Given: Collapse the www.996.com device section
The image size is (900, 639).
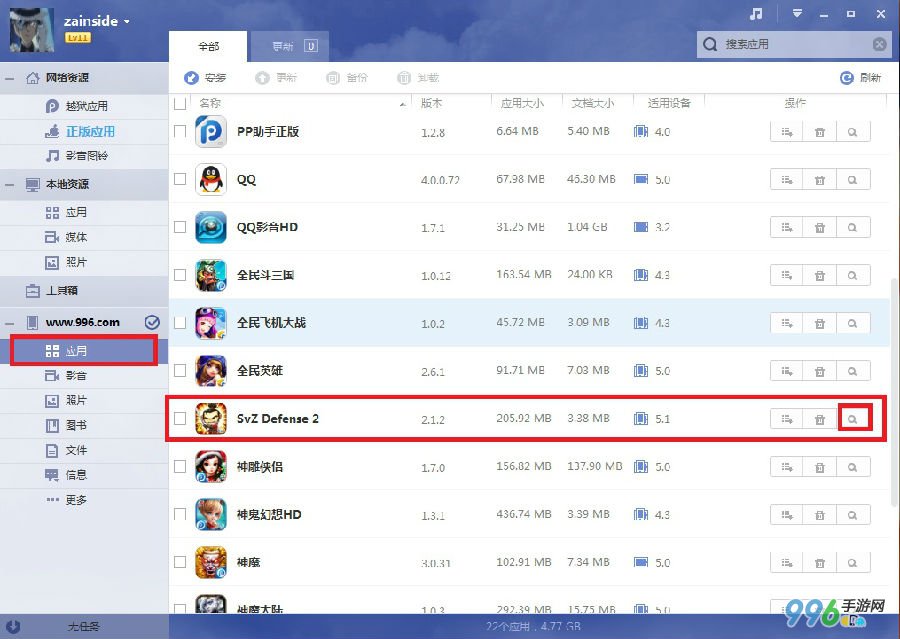Looking at the screenshot, I should coord(9,323).
